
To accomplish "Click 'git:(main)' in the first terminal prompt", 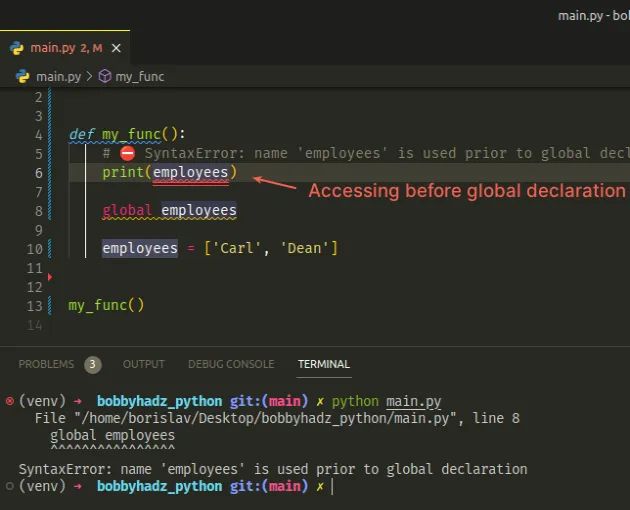I will 269,401.
